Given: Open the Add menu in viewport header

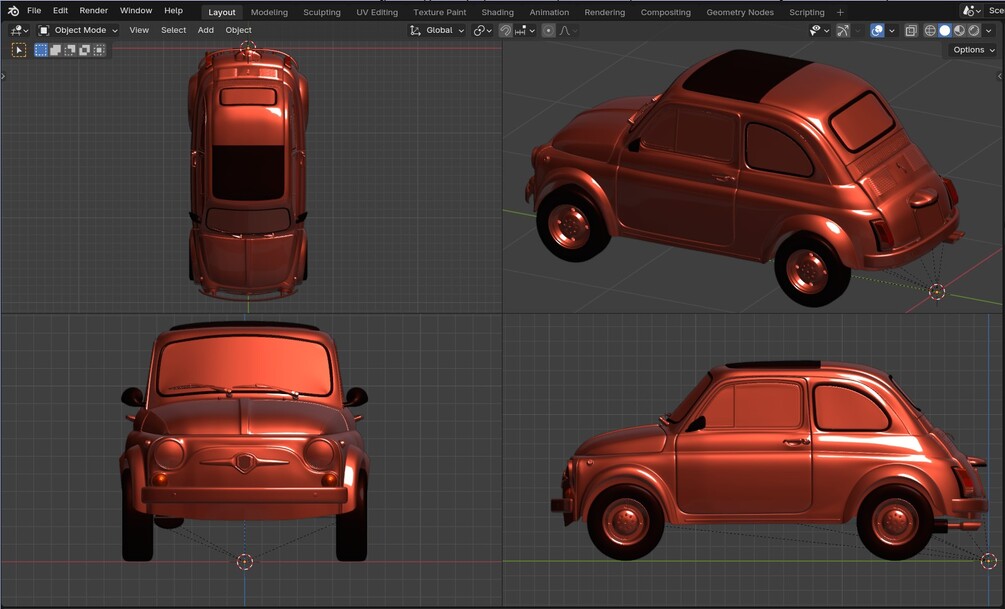Looking at the screenshot, I should 205,30.
